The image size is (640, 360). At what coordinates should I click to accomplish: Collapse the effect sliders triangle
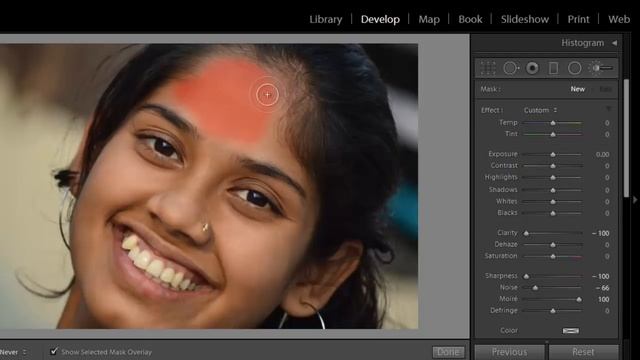tap(608, 109)
